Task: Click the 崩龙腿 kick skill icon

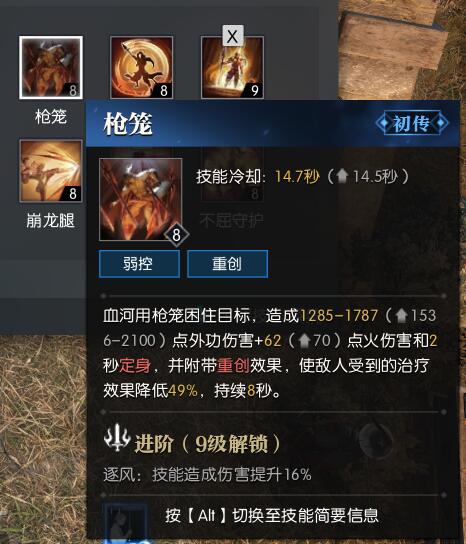Action: coord(51,171)
